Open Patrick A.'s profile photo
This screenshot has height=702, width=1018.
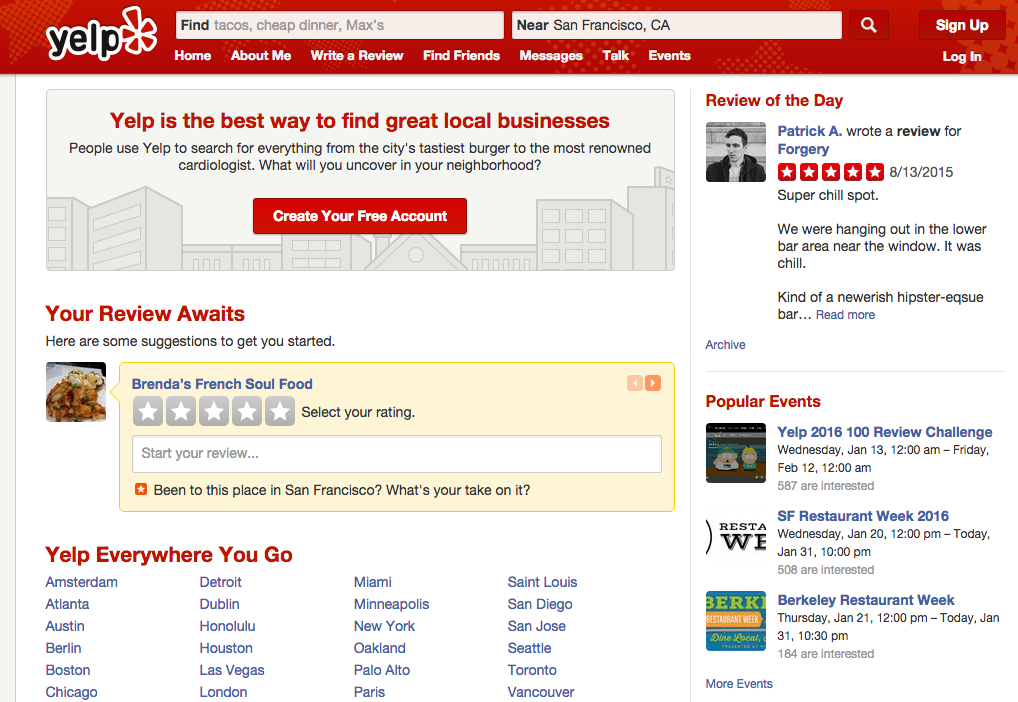coord(735,152)
